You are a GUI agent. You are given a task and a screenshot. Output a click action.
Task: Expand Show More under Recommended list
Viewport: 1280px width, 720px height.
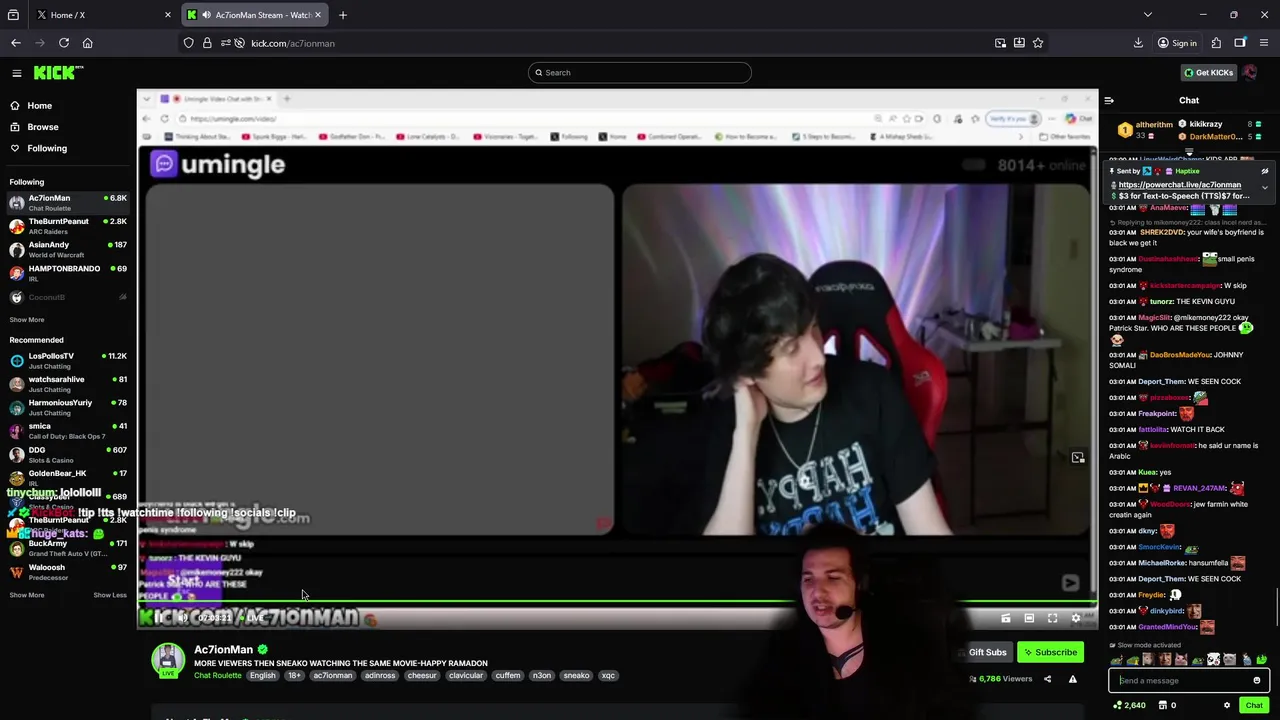pos(27,595)
